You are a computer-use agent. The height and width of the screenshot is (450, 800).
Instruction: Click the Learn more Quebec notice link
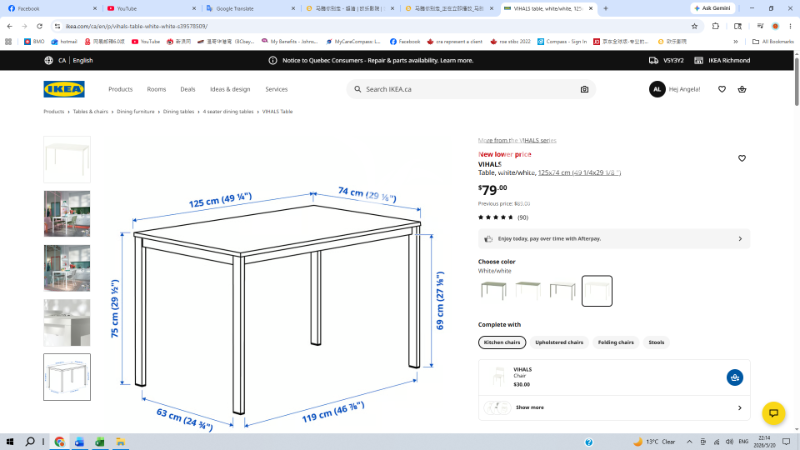pos(457,60)
